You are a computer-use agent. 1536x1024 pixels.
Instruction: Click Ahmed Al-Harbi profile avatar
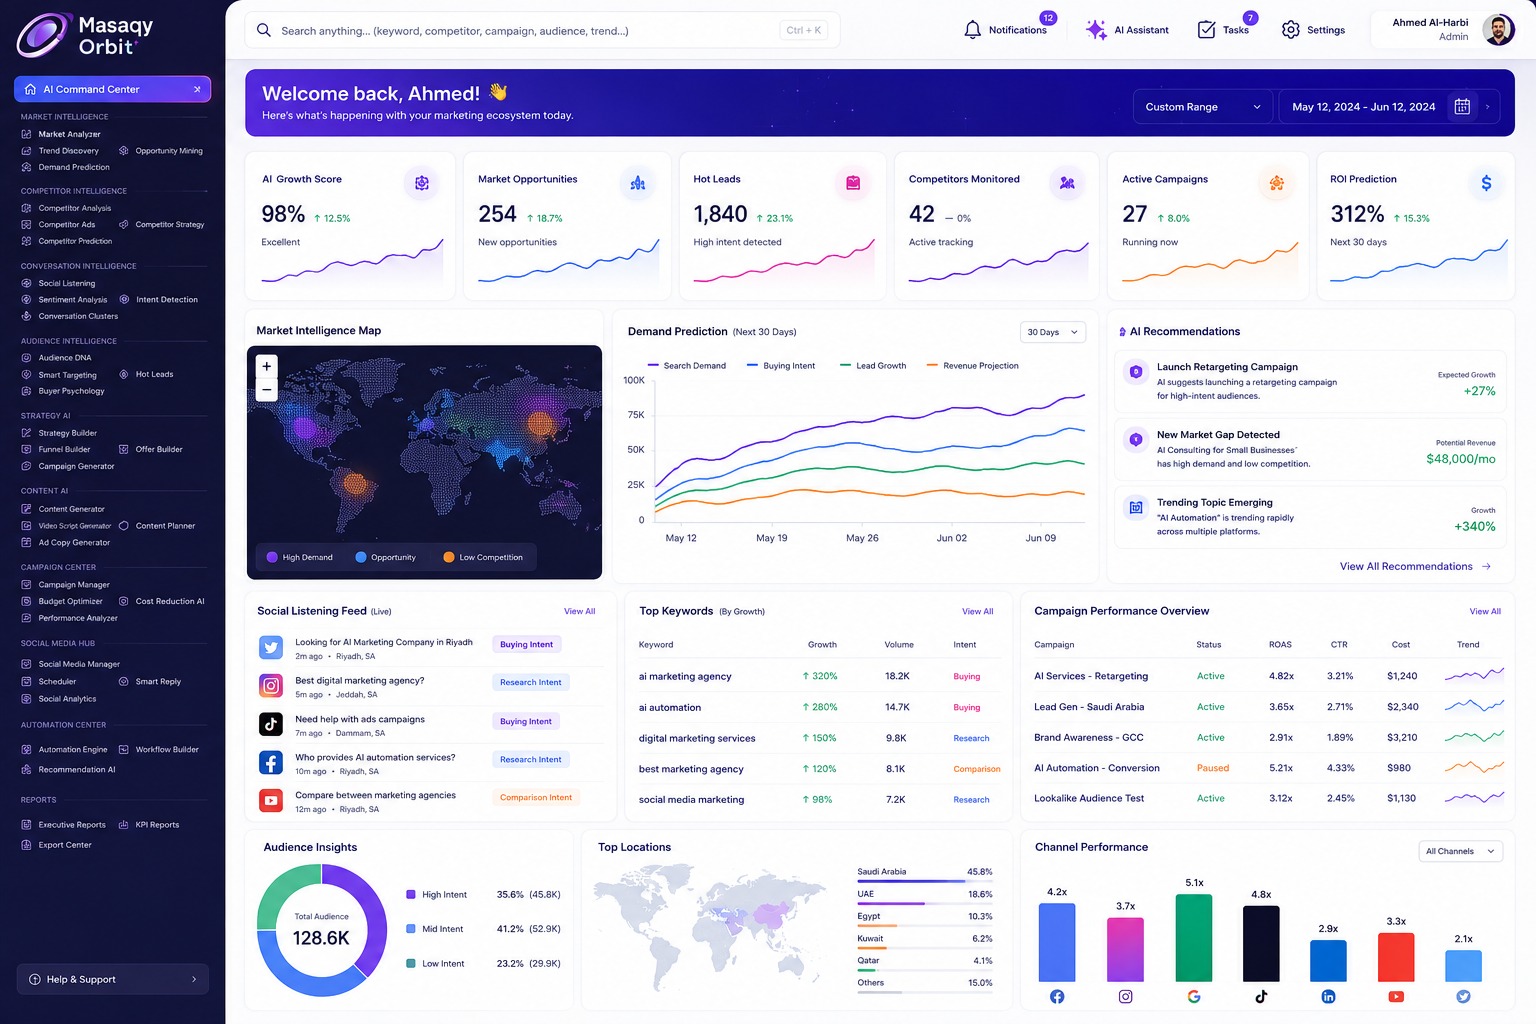pyautogui.click(x=1498, y=30)
